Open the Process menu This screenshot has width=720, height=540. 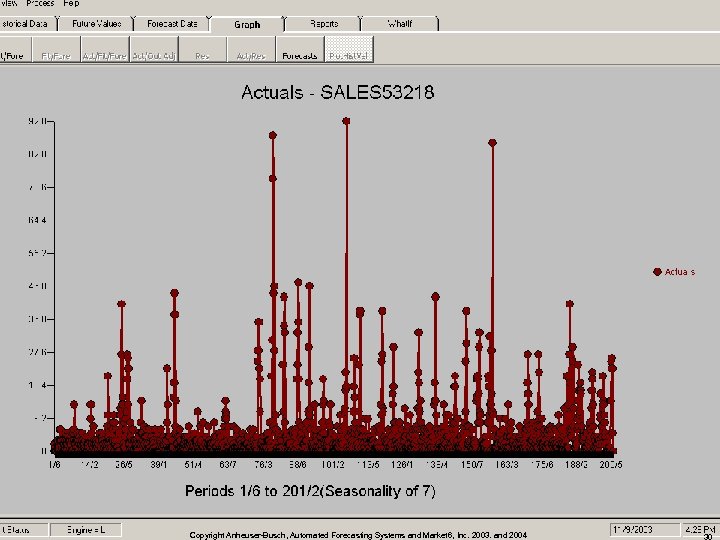coord(40,3)
